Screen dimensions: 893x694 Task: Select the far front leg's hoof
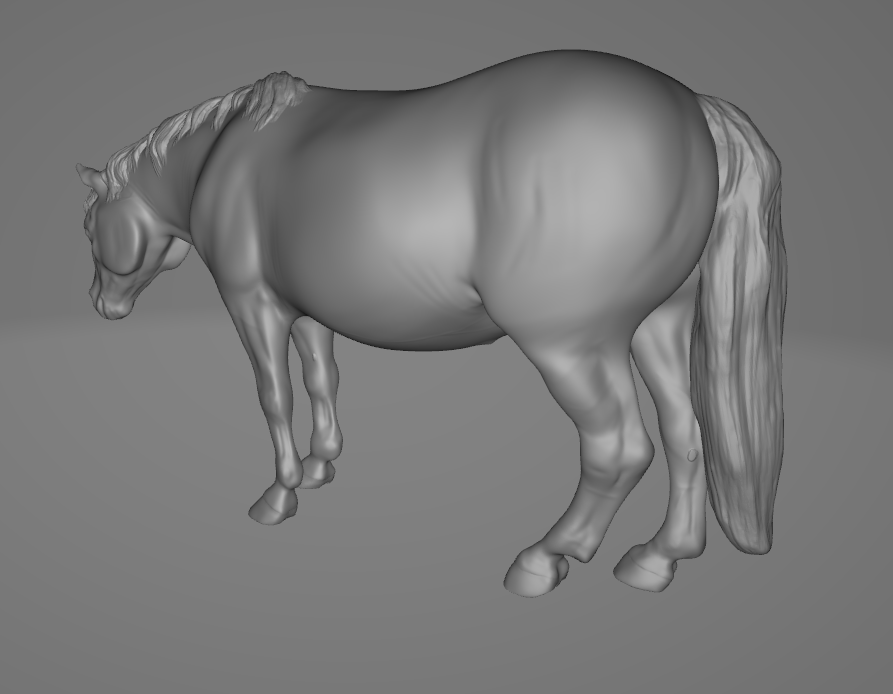pyautogui.click(x=316, y=473)
